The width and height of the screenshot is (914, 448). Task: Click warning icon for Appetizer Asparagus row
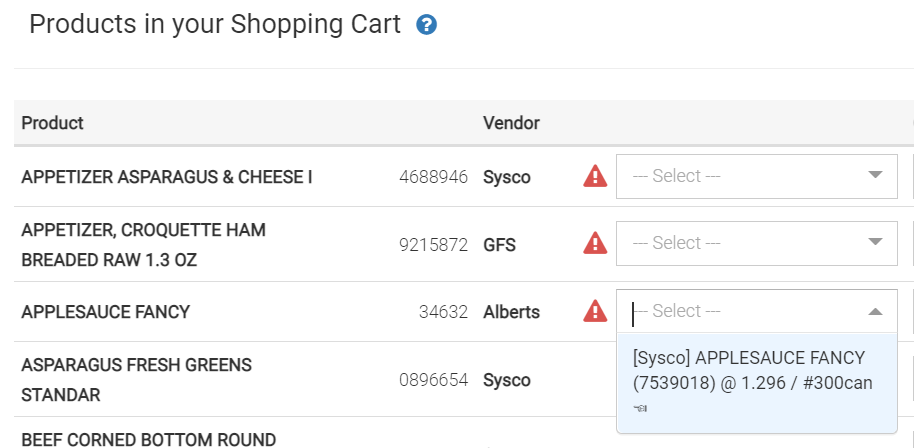[595, 177]
